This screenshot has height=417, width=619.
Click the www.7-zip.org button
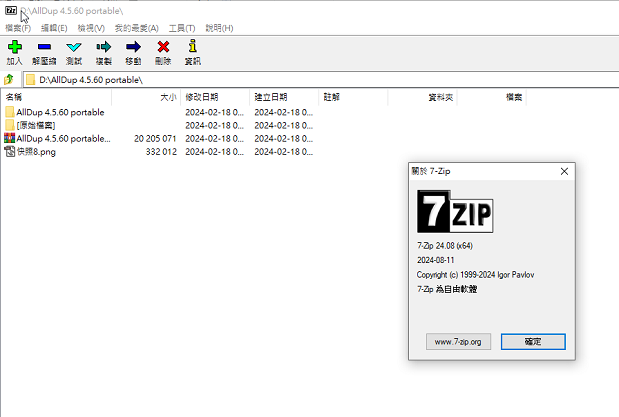point(458,342)
